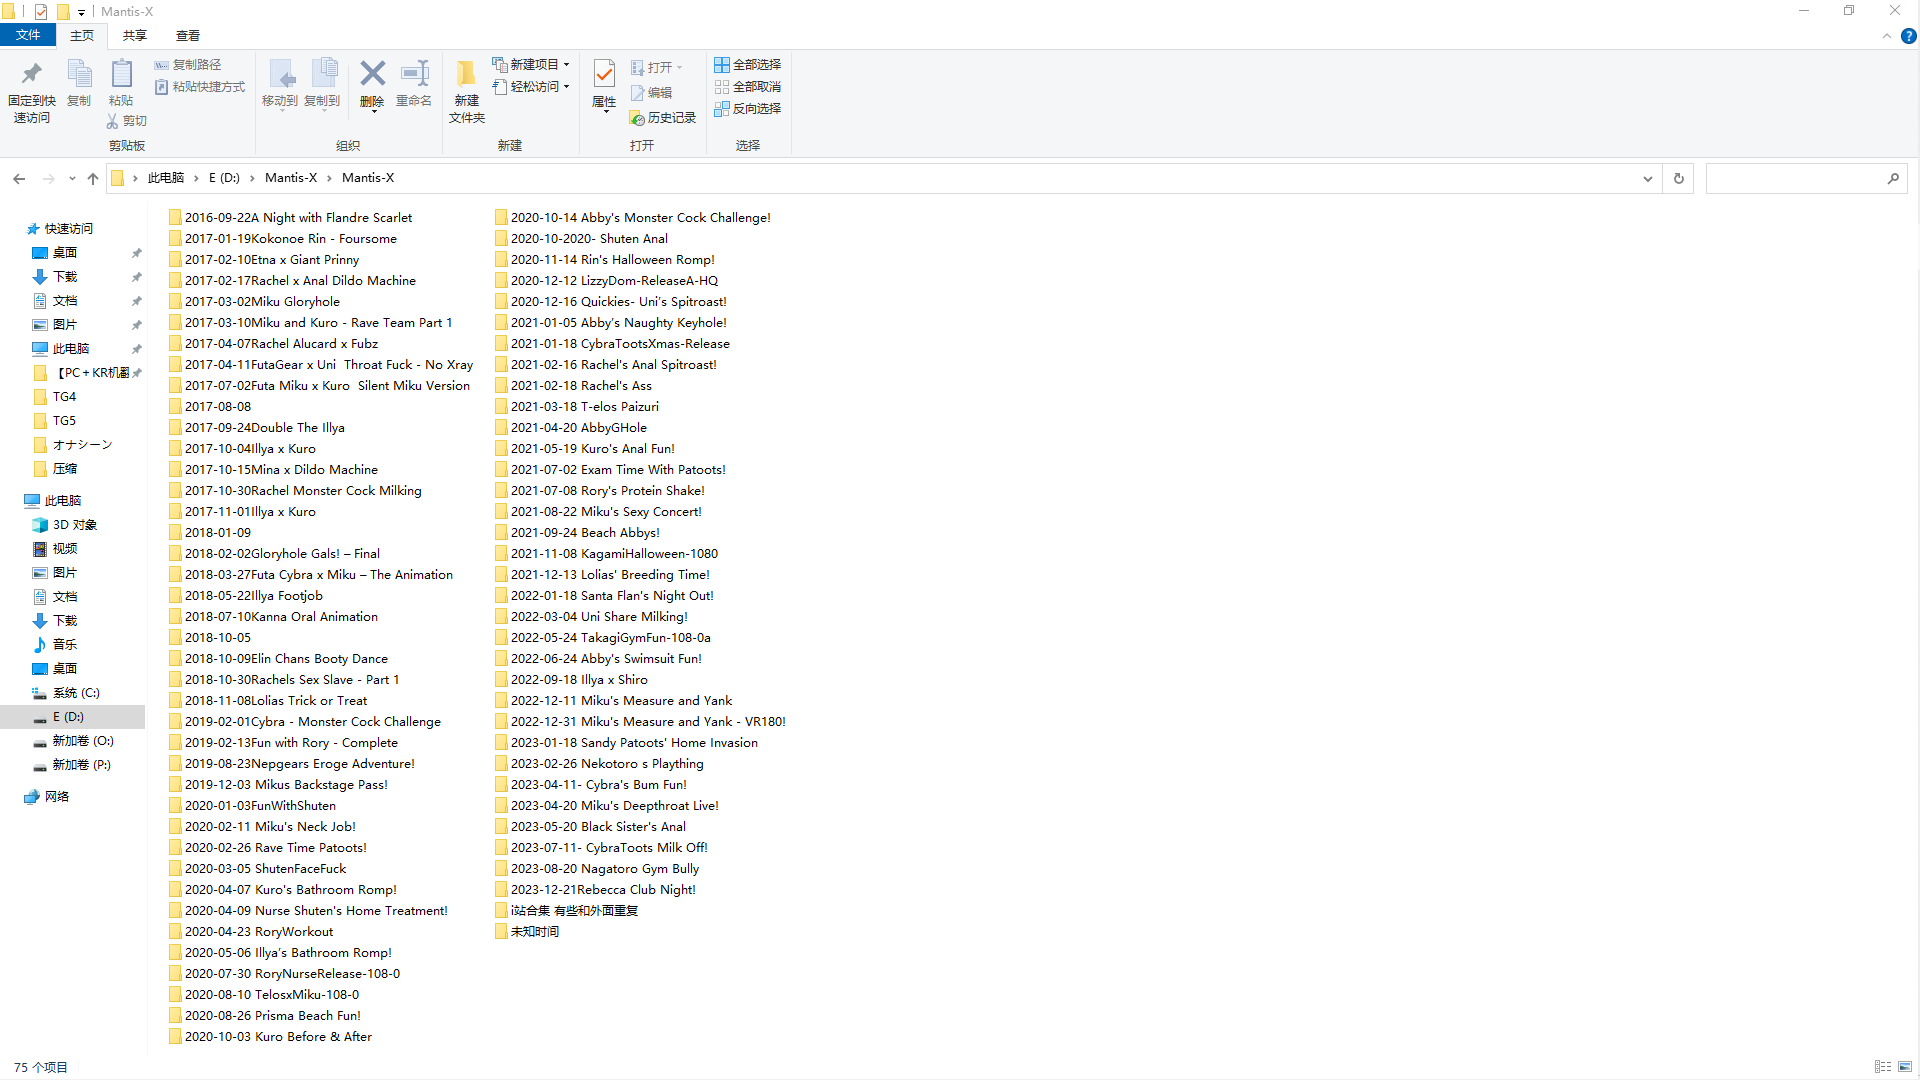This screenshot has width=1920, height=1080.
Task: Select the 2018-01-09 folder
Action: pyautogui.click(x=210, y=533)
